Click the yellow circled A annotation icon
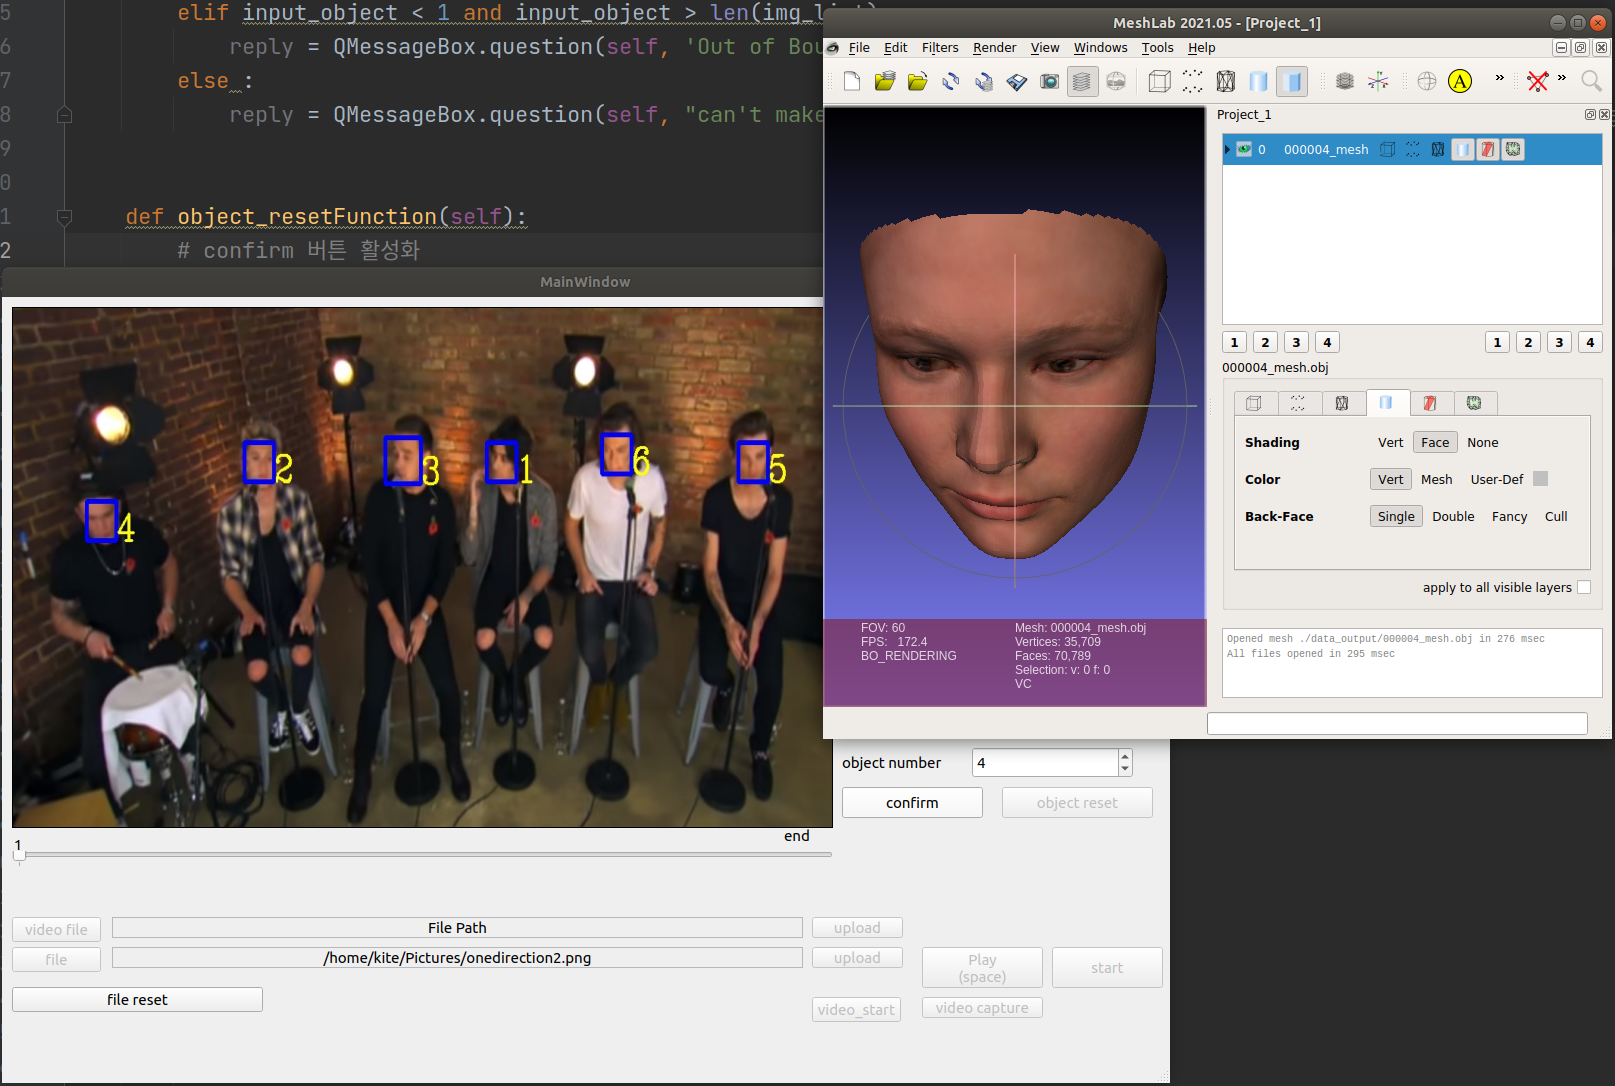1615x1086 pixels. click(x=1460, y=81)
